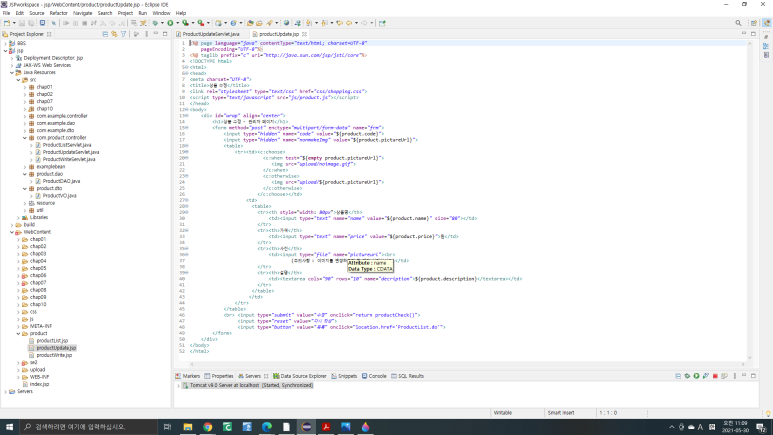Collapse the Java Resources node
773x435 pixels.
[12, 72]
